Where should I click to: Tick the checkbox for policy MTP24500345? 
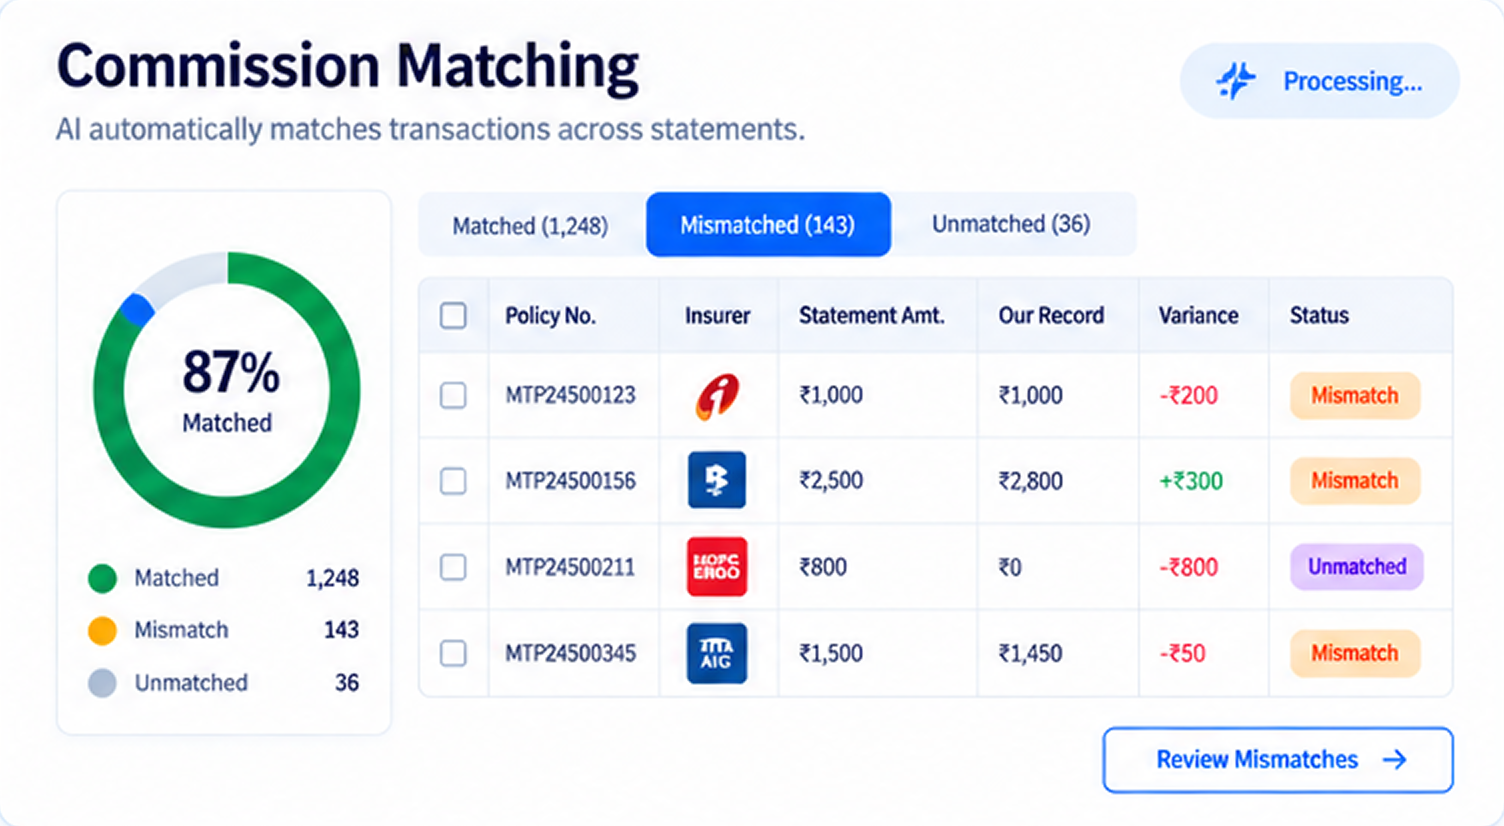click(x=453, y=653)
